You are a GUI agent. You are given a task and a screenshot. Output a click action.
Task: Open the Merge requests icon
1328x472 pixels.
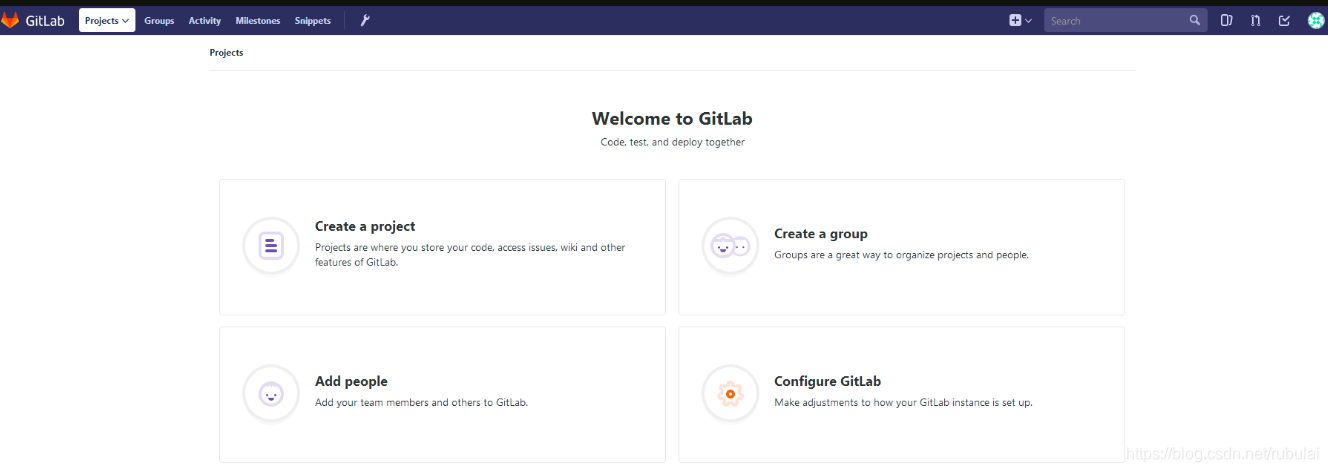(1255, 20)
